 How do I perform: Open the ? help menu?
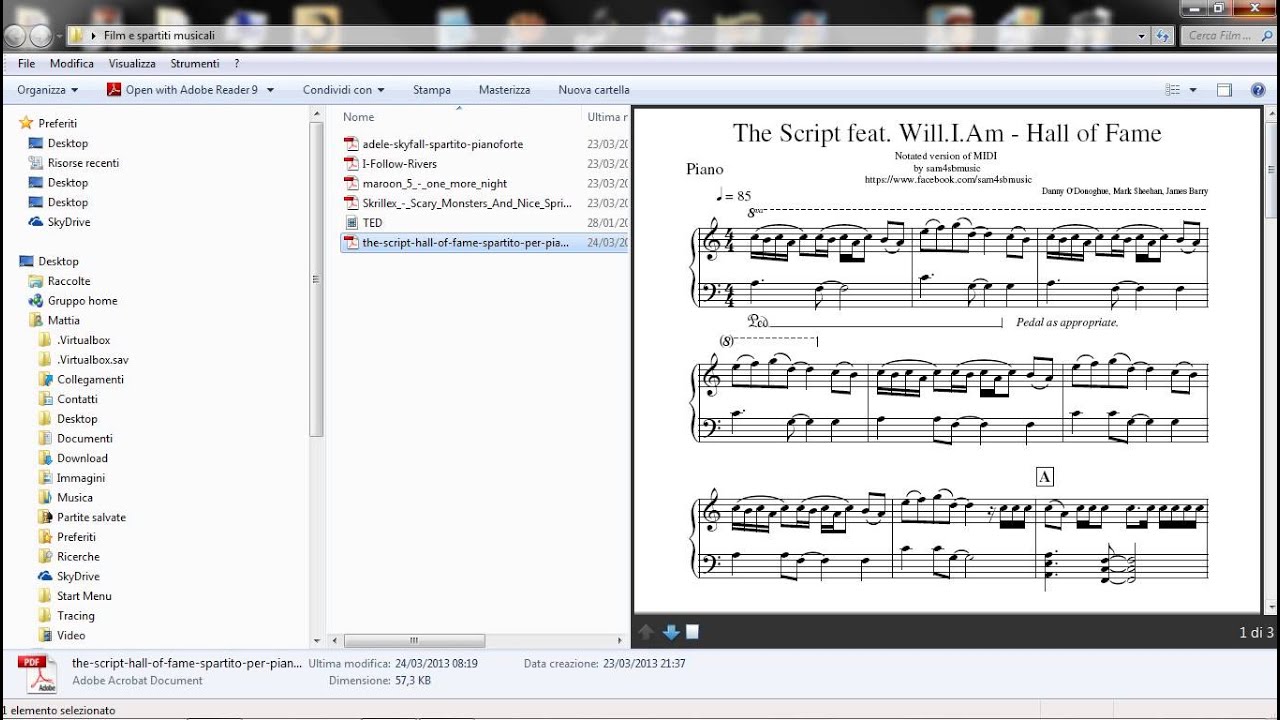237,63
